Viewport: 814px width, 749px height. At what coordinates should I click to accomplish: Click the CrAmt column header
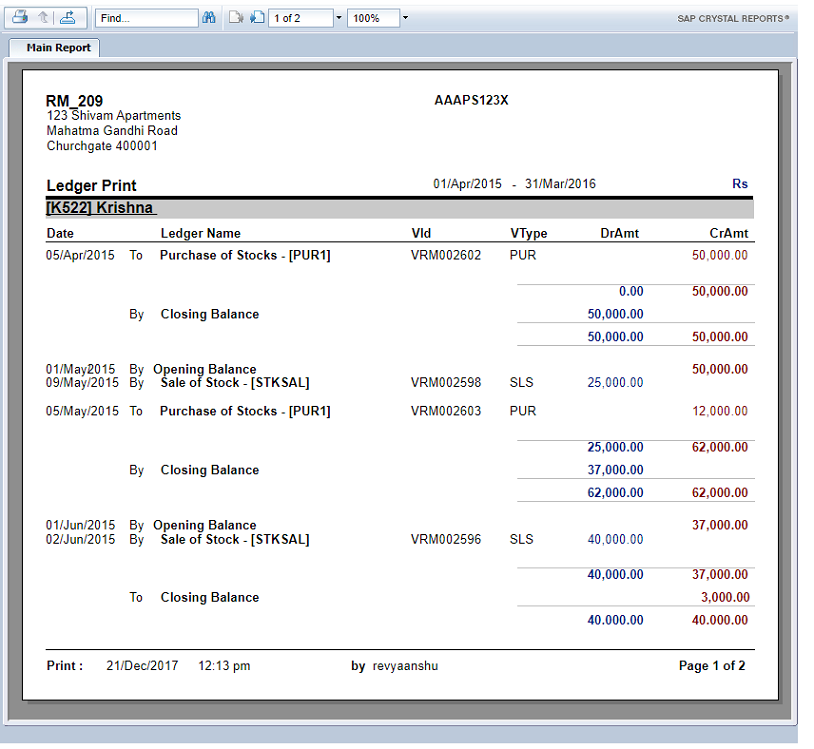(729, 233)
